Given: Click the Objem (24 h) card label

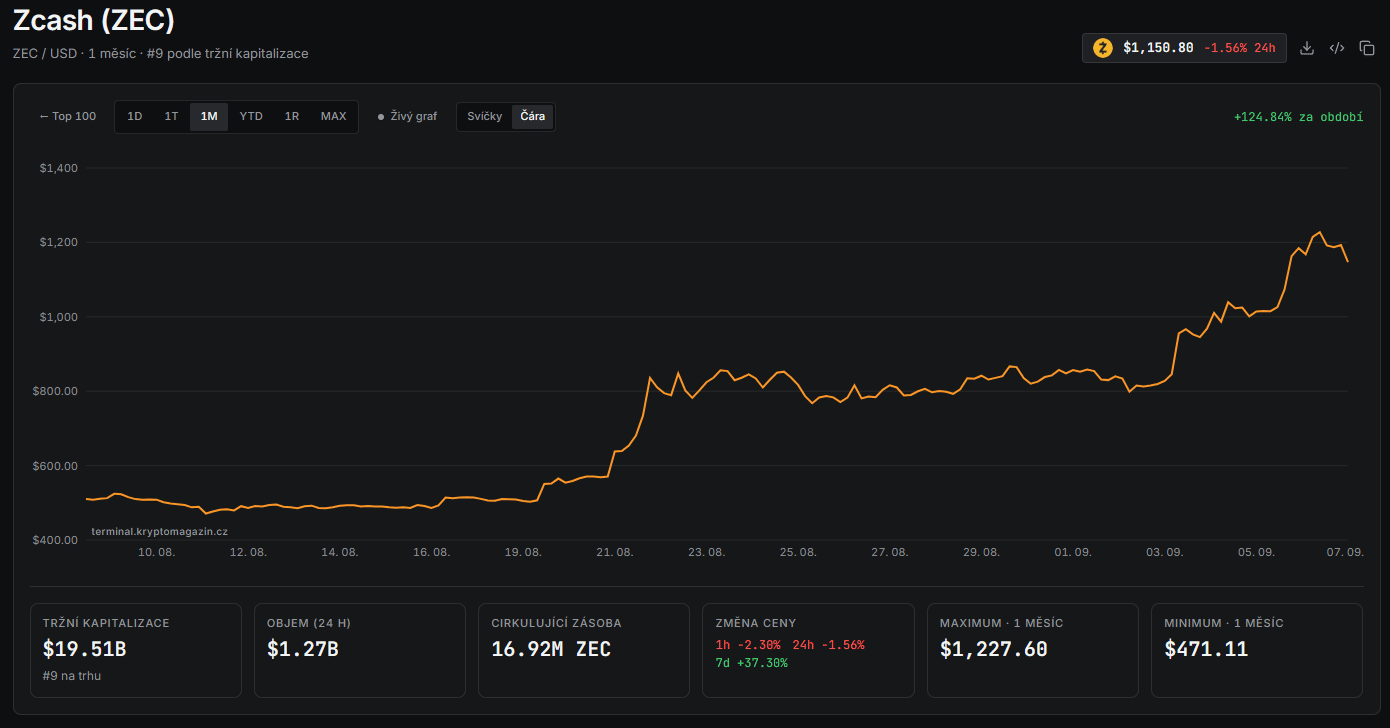Looking at the screenshot, I should click(x=309, y=623).
